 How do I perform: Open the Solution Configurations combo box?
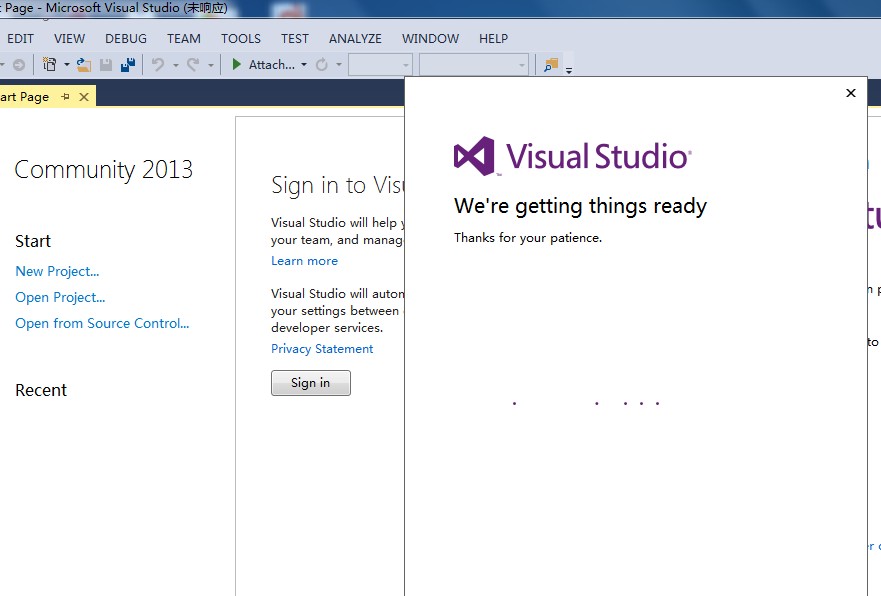coord(380,65)
